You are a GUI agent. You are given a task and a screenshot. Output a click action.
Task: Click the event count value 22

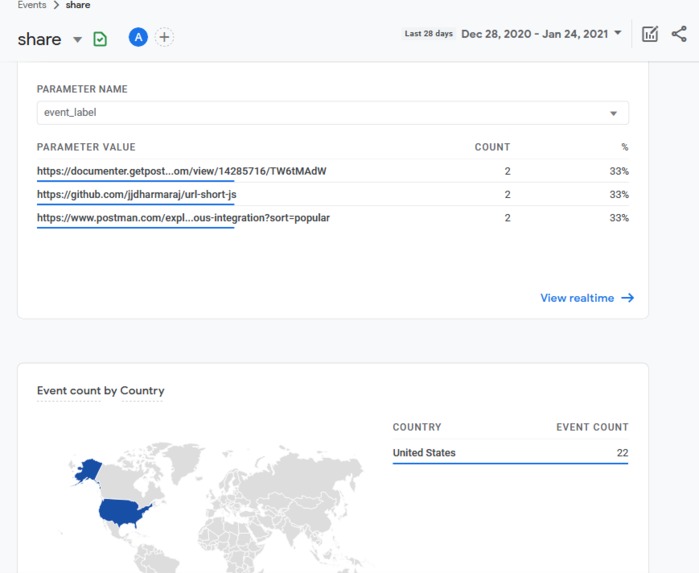(x=622, y=453)
